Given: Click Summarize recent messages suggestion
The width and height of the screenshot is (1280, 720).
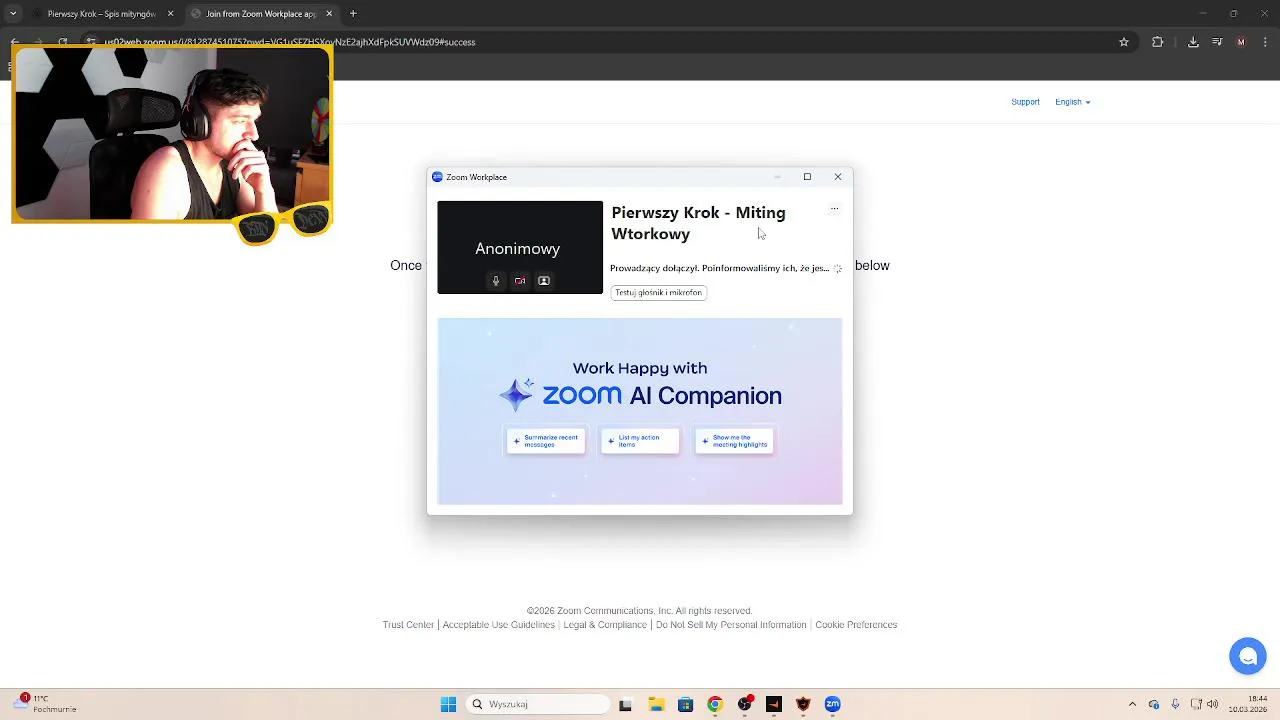Looking at the screenshot, I should click(546, 441).
